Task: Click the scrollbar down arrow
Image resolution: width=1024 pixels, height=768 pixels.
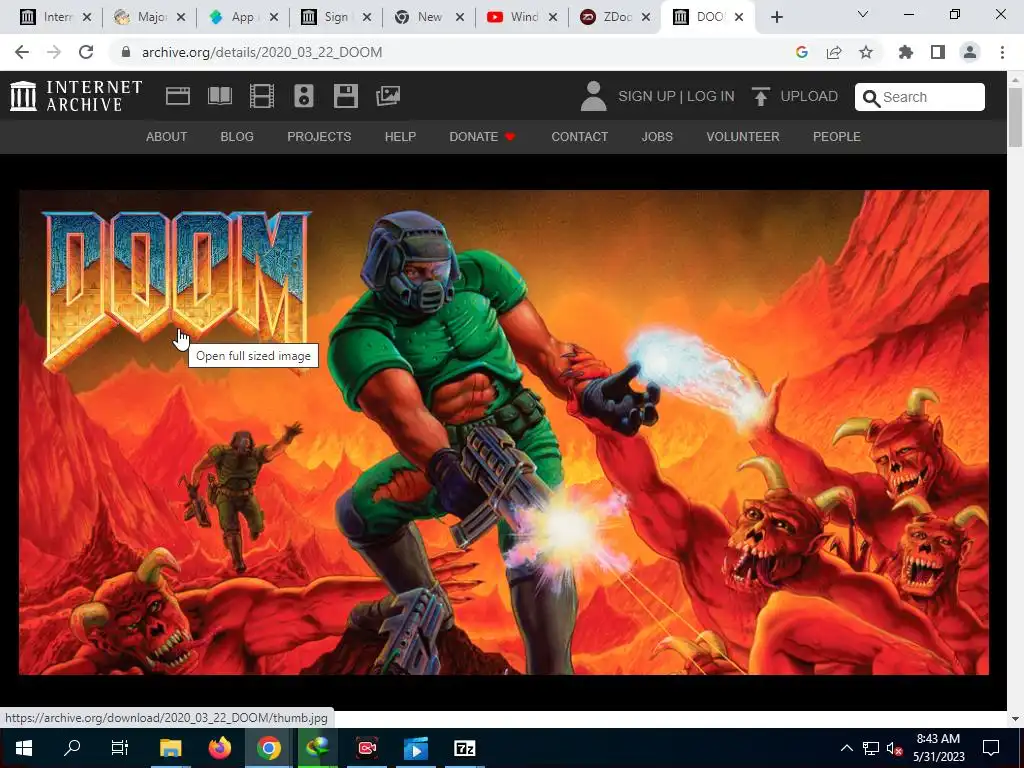Action: coord(1016,718)
